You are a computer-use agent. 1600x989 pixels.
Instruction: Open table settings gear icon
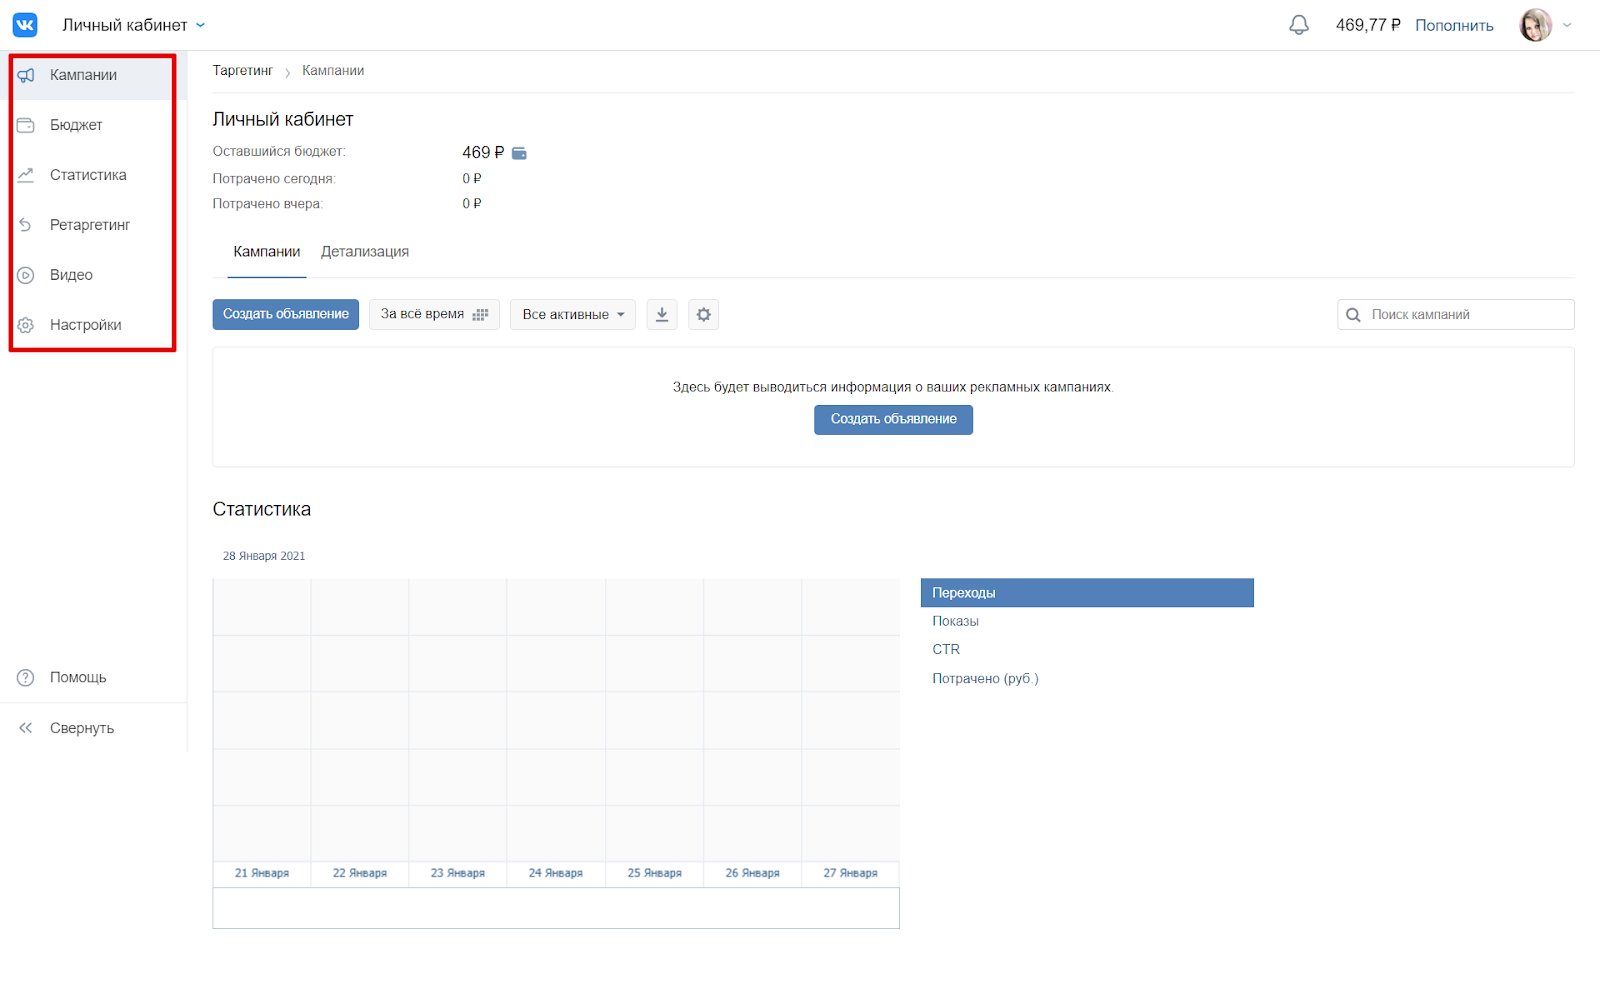tap(704, 315)
